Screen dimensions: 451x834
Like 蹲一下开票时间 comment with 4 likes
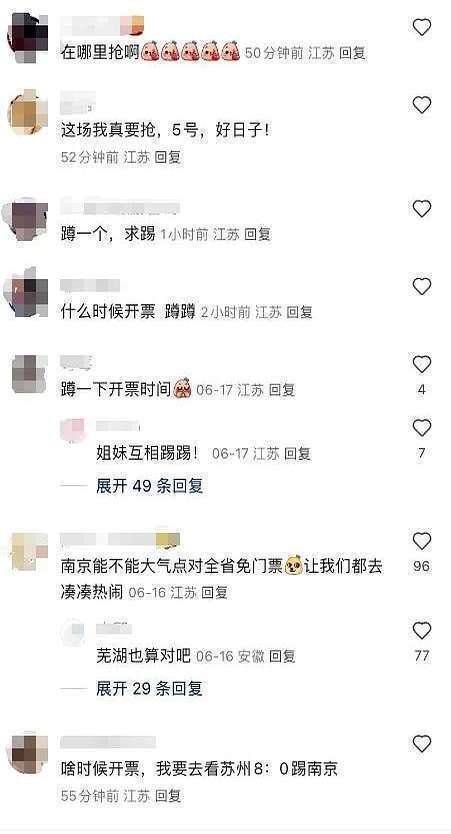[x=421, y=364]
